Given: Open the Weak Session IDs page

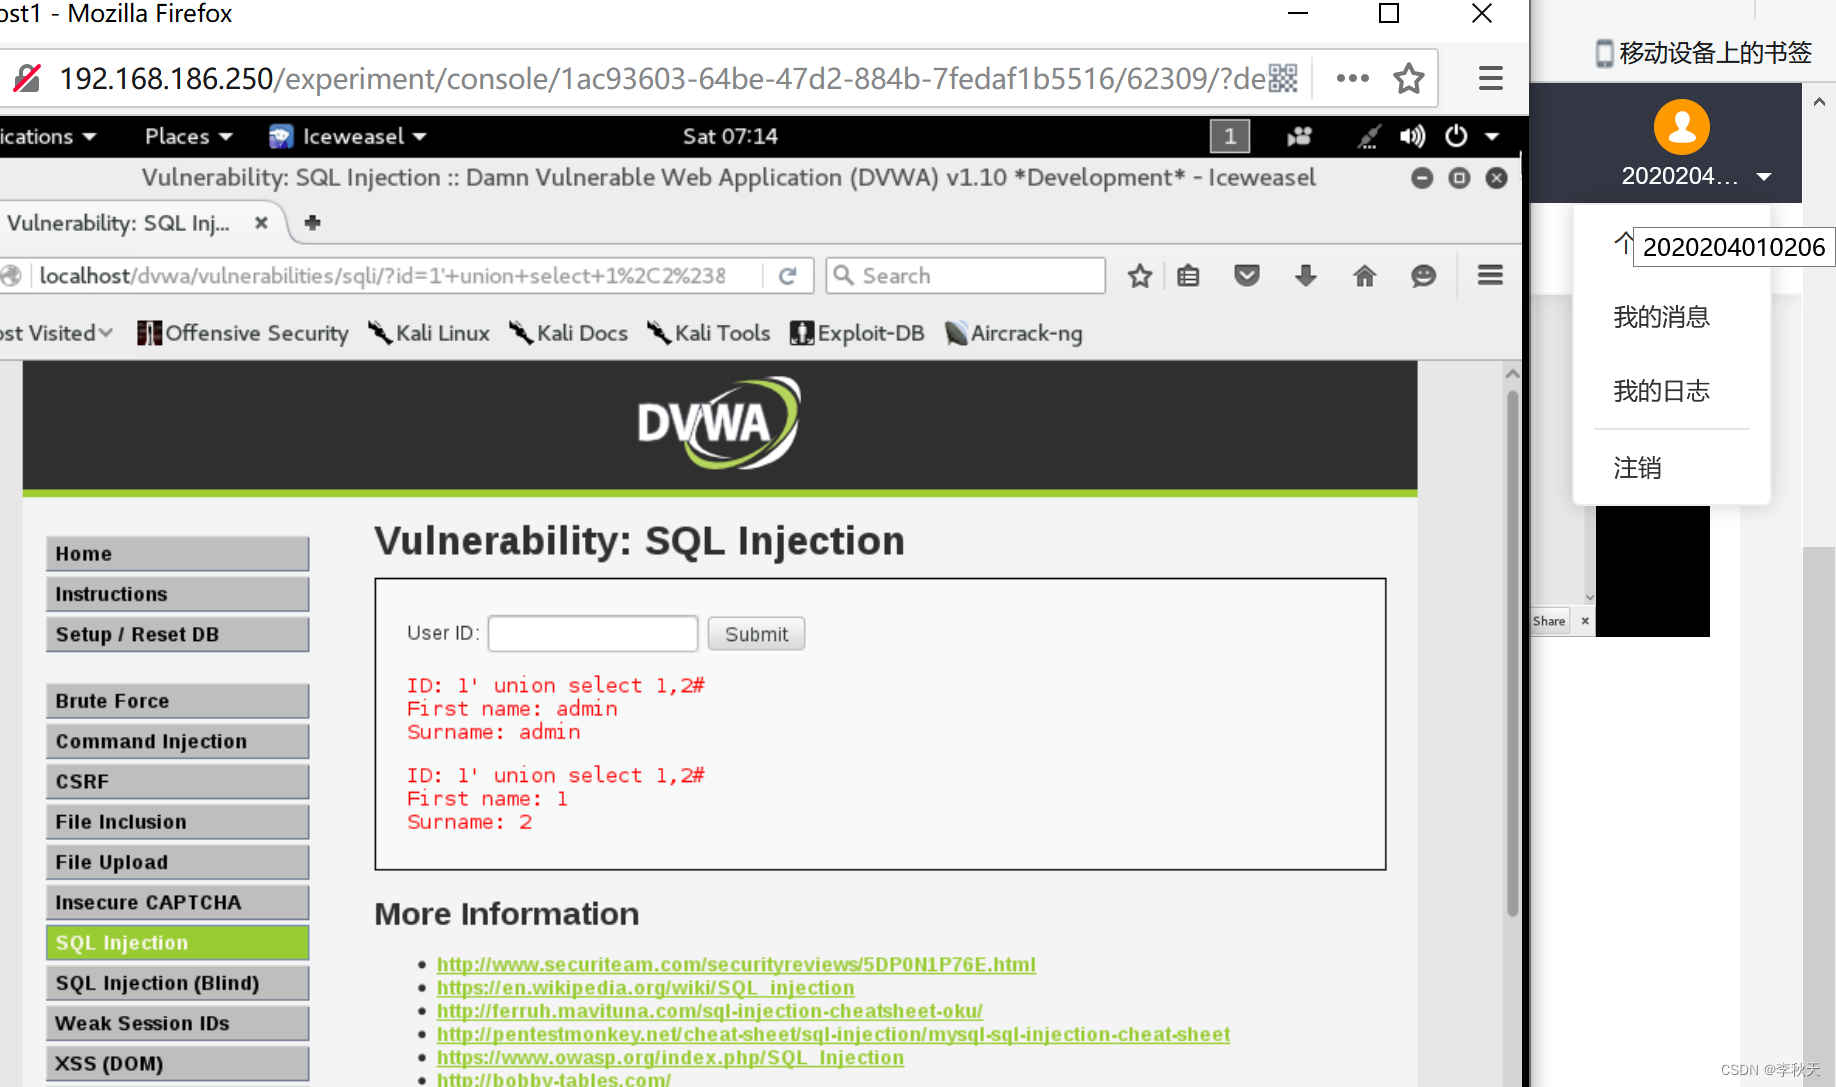Looking at the screenshot, I should tap(177, 1023).
